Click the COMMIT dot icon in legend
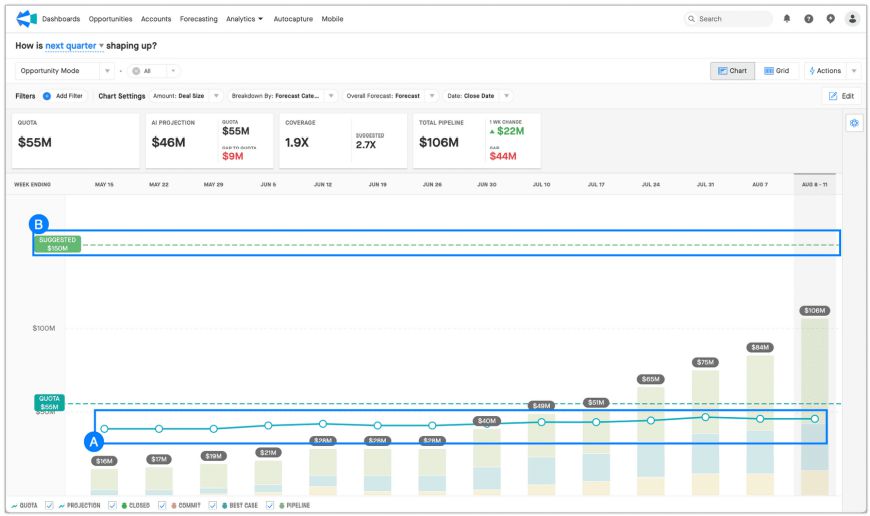 [x=174, y=505]
